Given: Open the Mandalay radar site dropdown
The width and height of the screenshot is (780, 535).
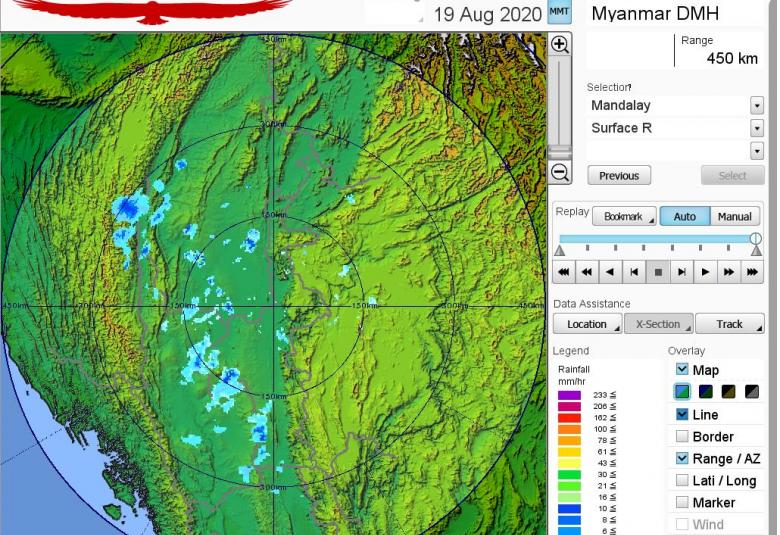Looking at the screenshot, I should 756,106.
